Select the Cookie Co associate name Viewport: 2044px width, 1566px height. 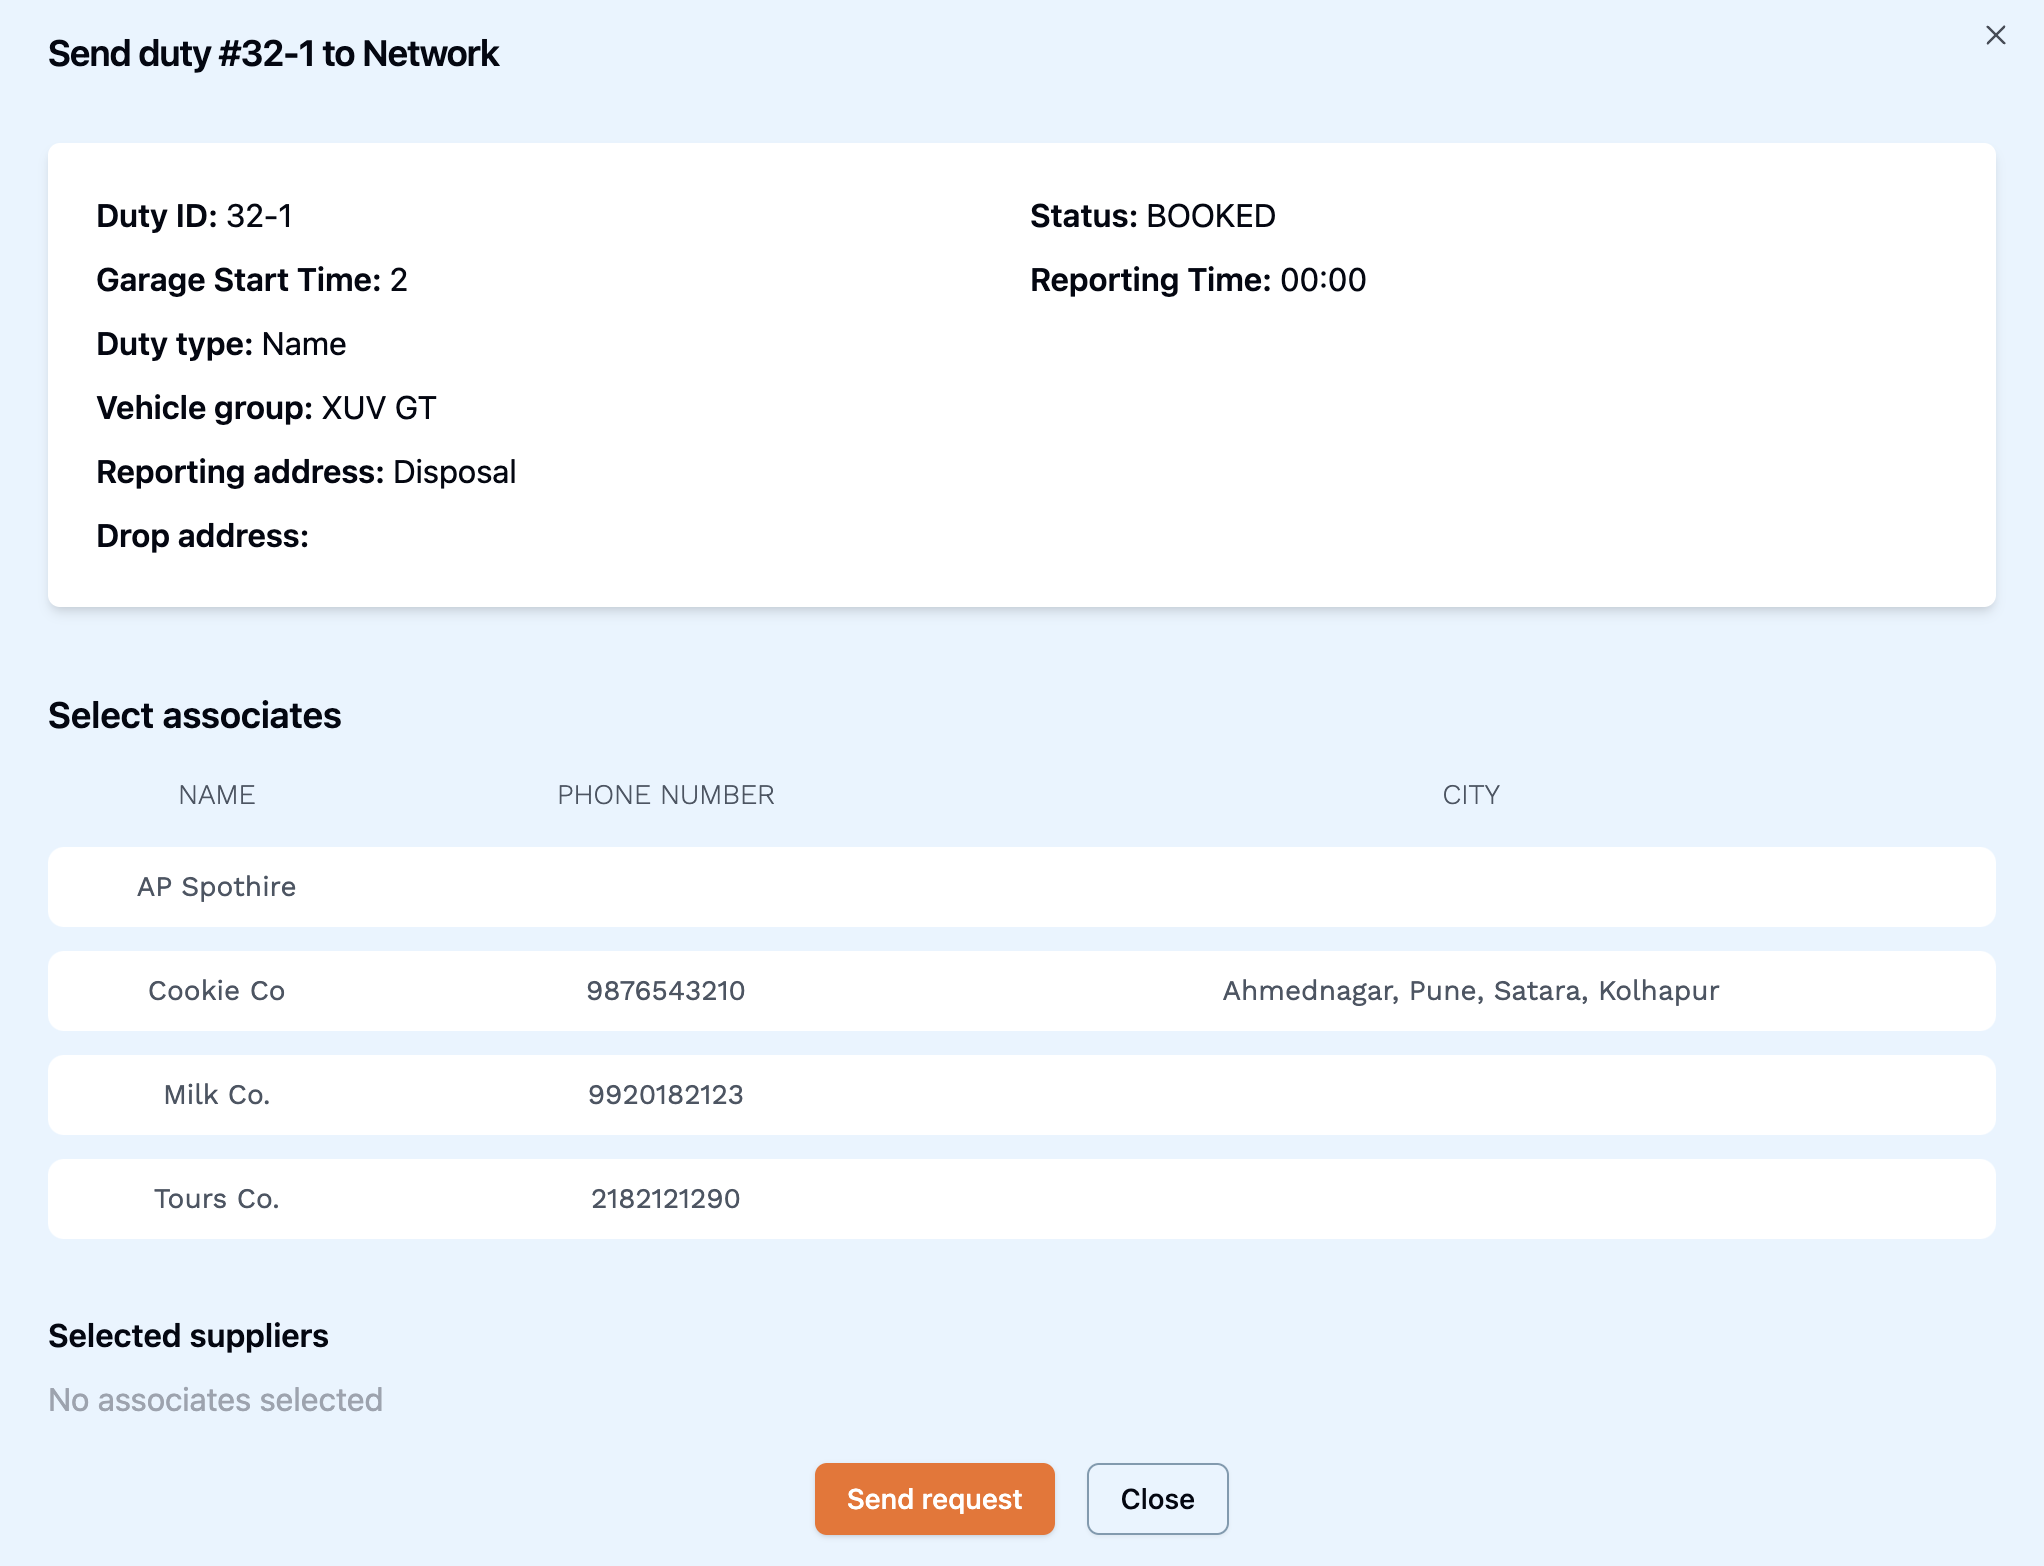[x=216, y=991]
